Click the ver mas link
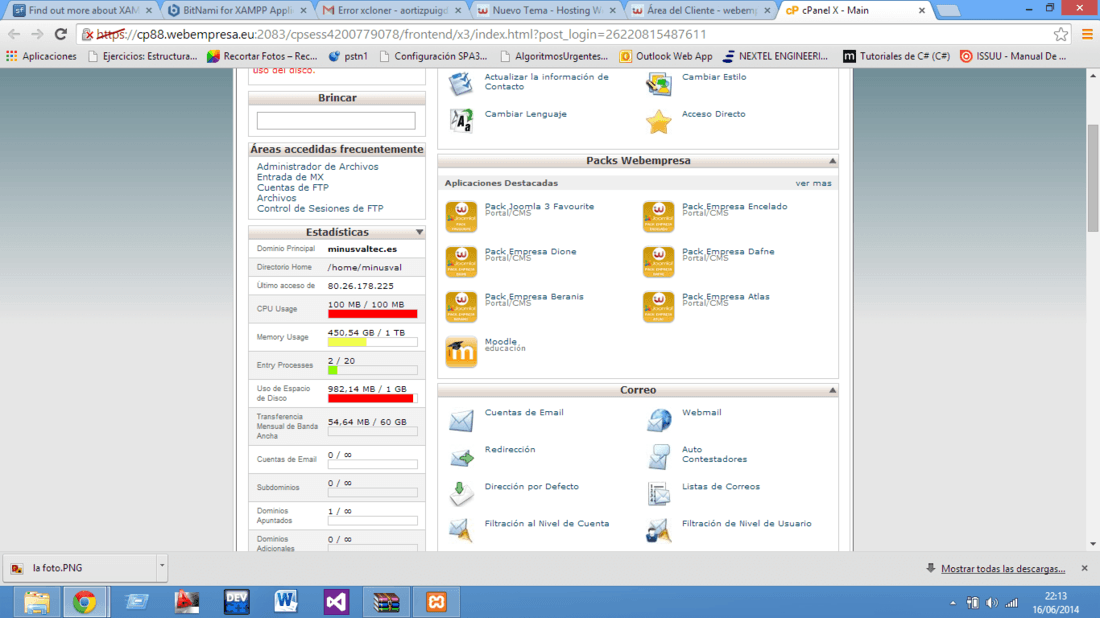1100x618 pixels. coord(813,183)
